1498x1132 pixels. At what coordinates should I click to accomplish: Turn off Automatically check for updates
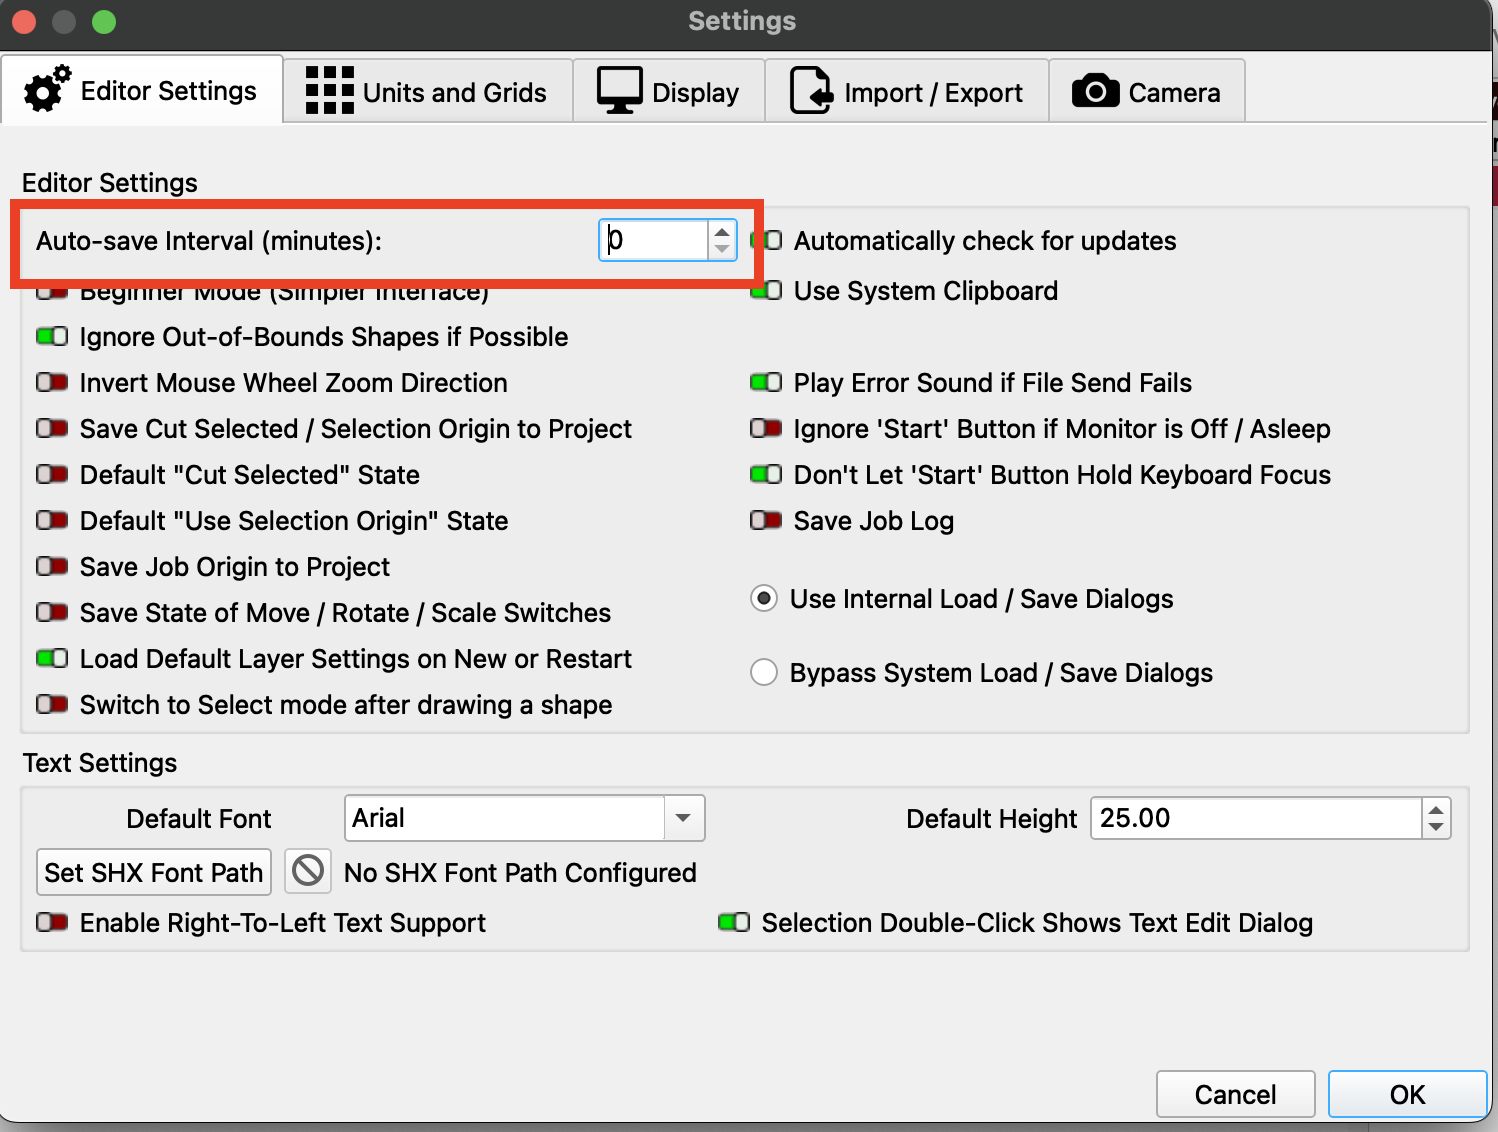click(x=767, y=241)
